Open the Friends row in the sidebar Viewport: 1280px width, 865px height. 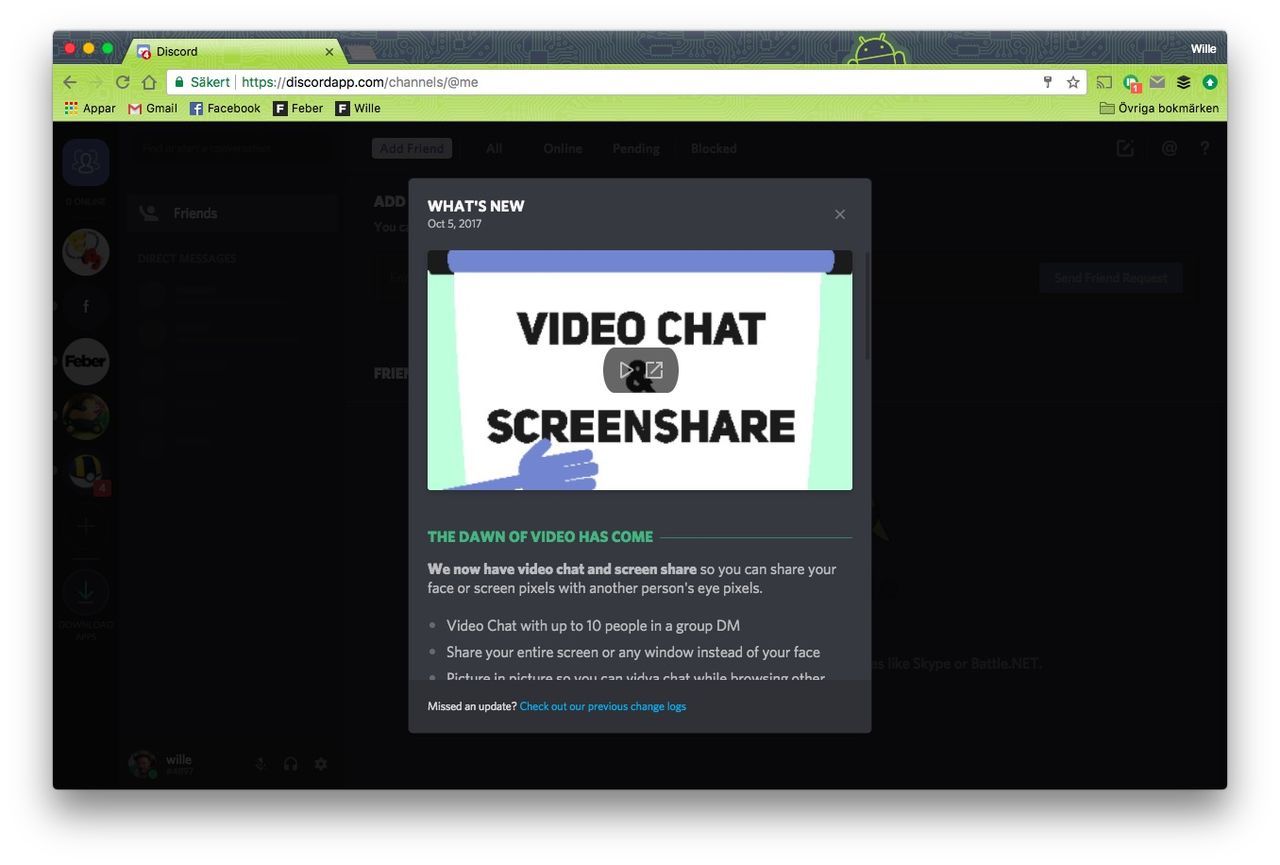(232, 213)
